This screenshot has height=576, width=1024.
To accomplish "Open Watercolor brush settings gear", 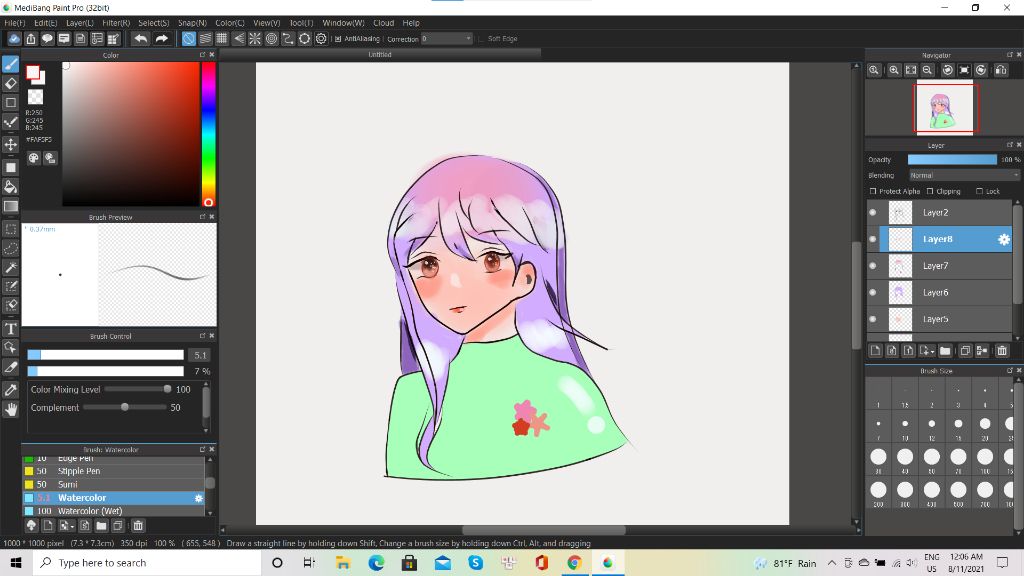I will 199,498.
